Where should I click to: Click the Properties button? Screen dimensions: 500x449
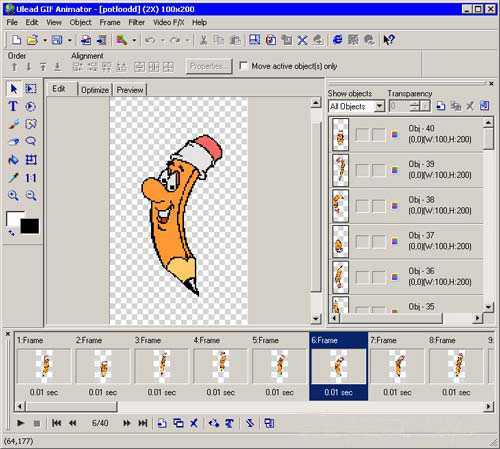209,66
